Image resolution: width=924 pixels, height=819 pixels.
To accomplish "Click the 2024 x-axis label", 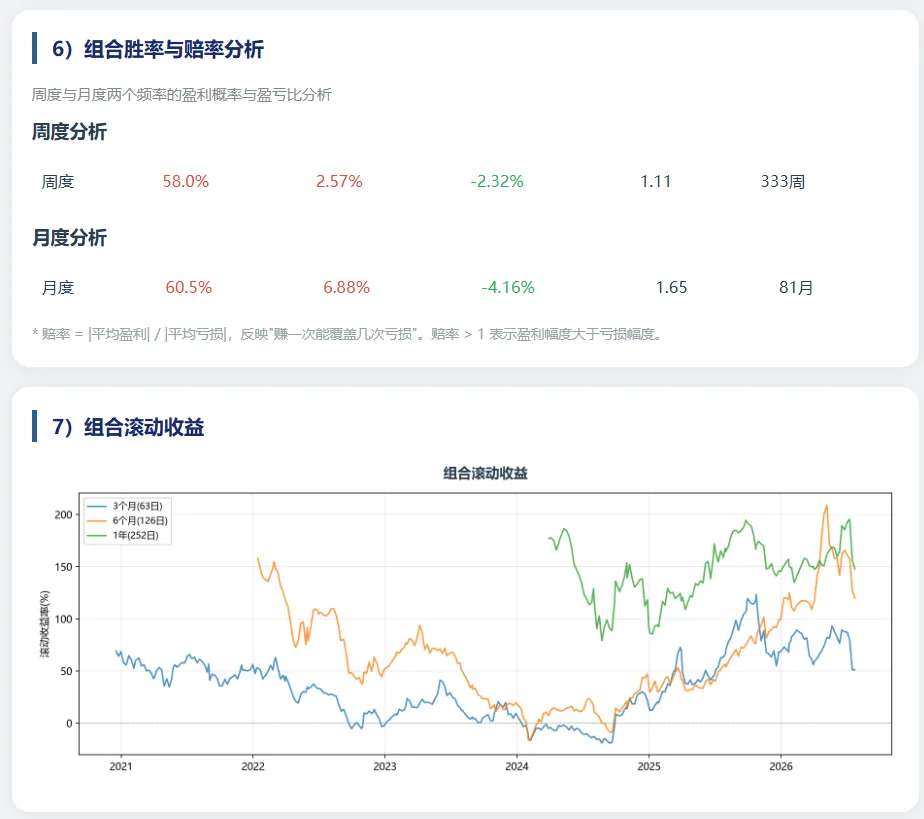I will coord(517,767).
